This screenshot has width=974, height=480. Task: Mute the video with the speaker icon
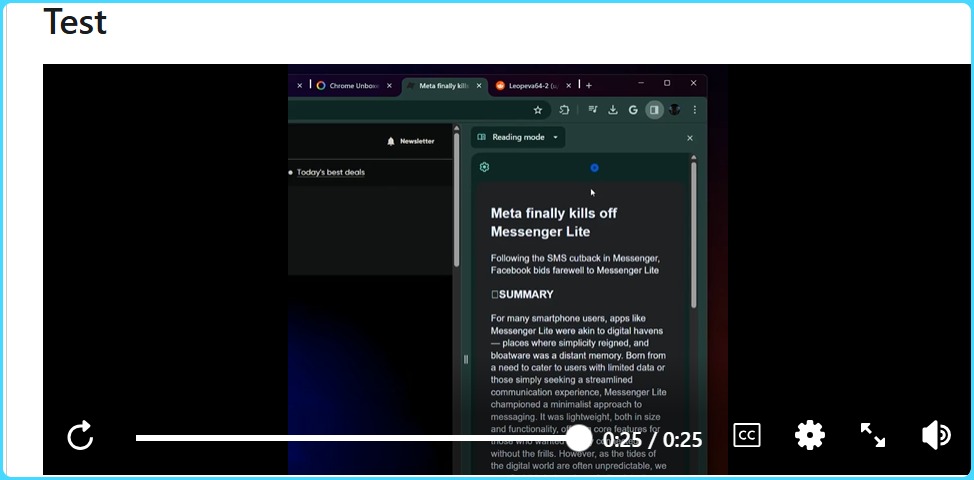coord(936,435)
